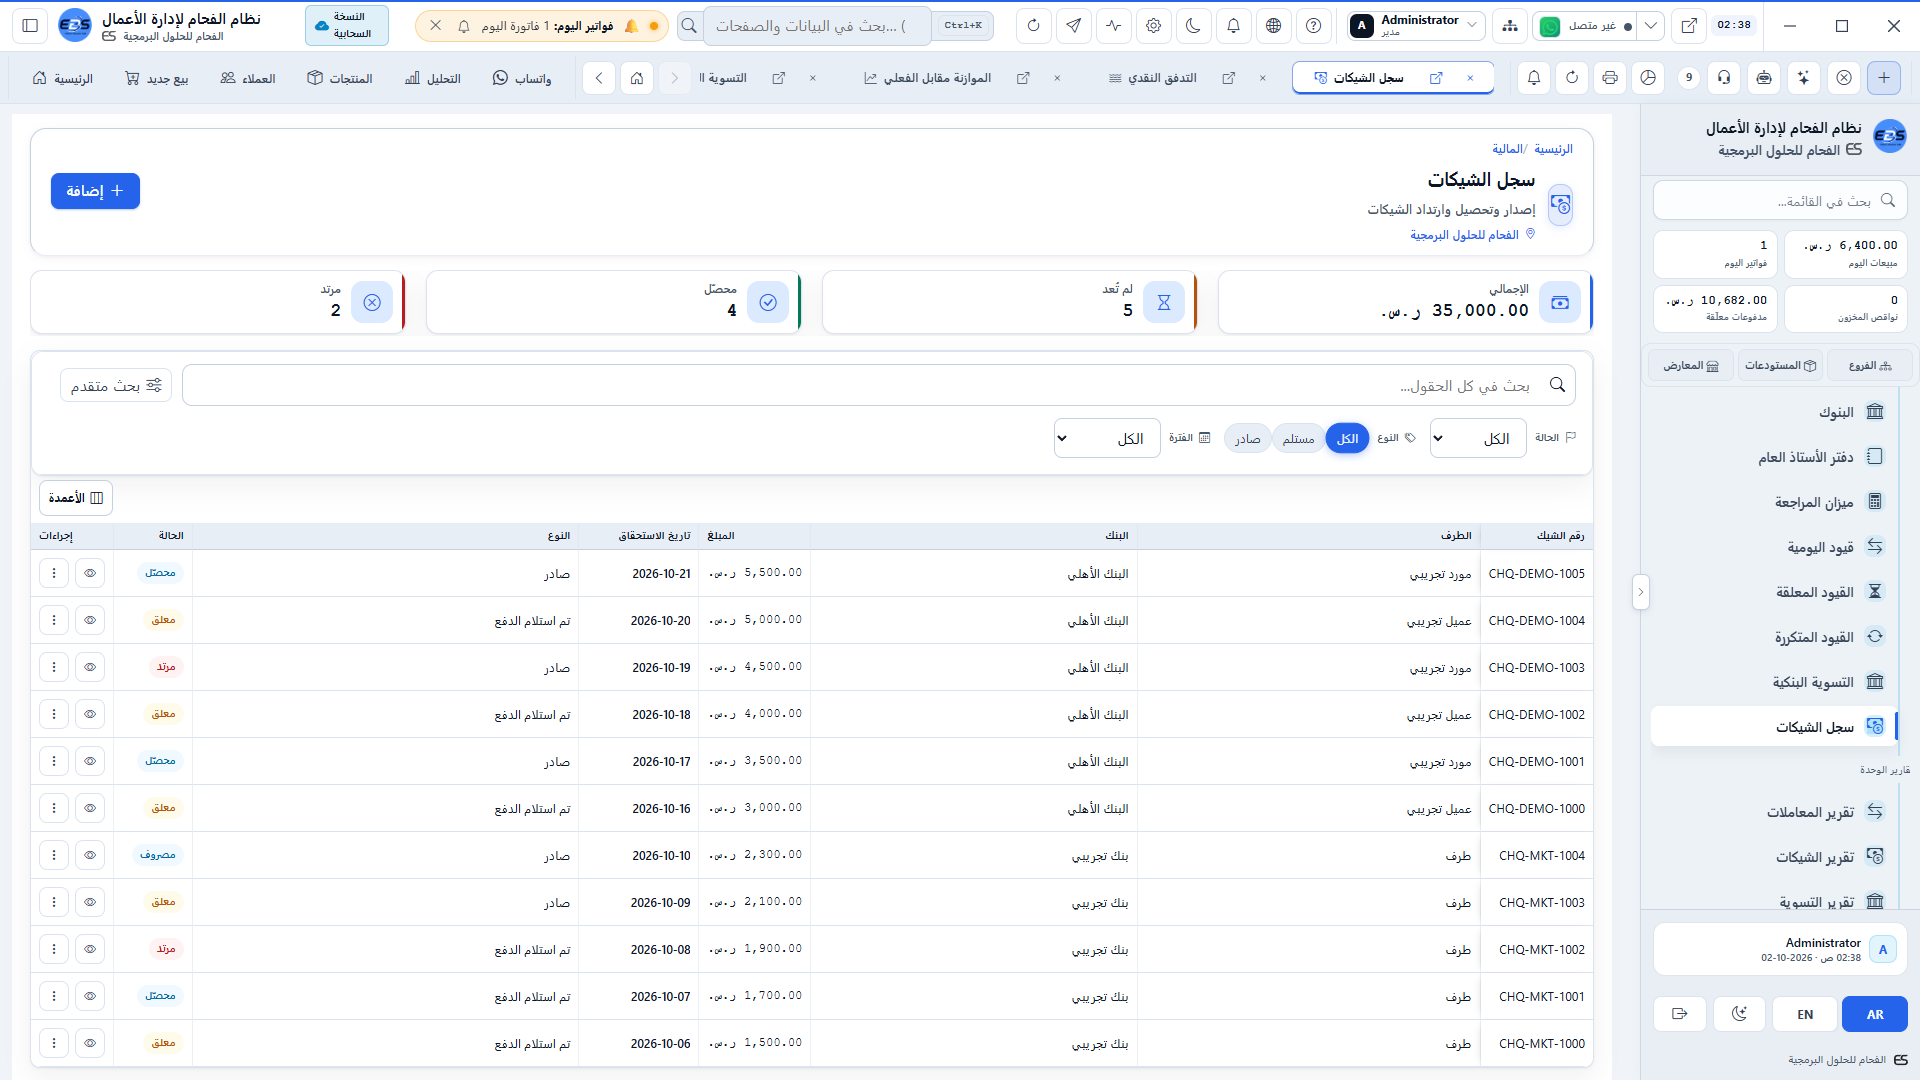Click the paper plane send icon
Screen dimensions: 1920x1080
coord(1073,26)
